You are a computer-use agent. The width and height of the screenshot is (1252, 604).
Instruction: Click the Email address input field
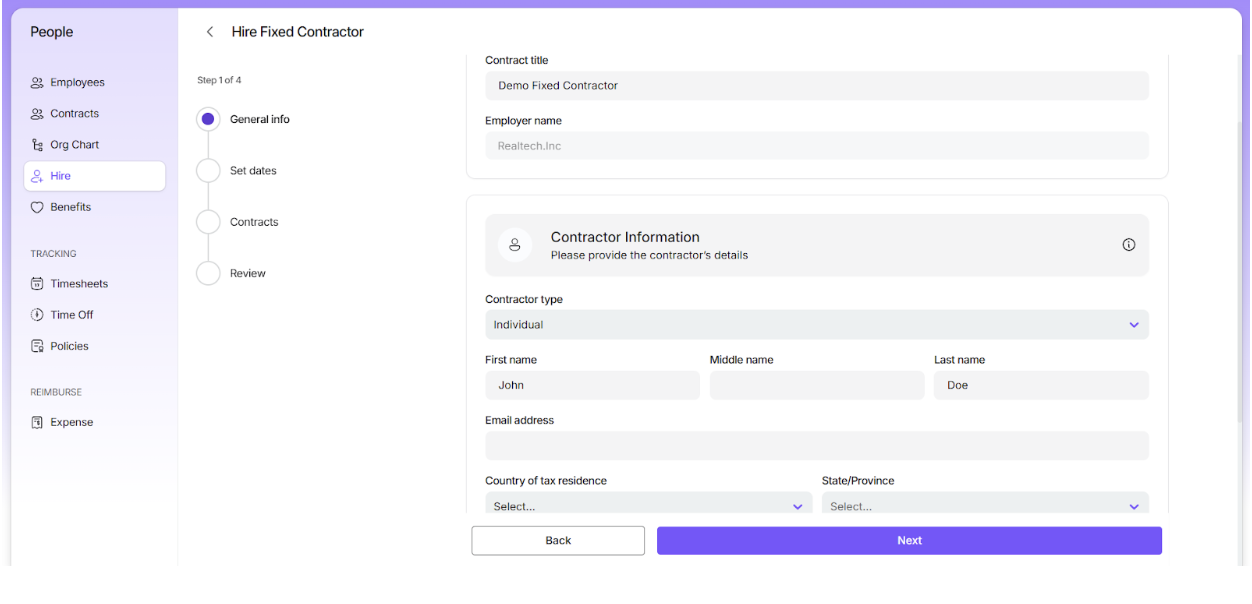pos(816,446)
